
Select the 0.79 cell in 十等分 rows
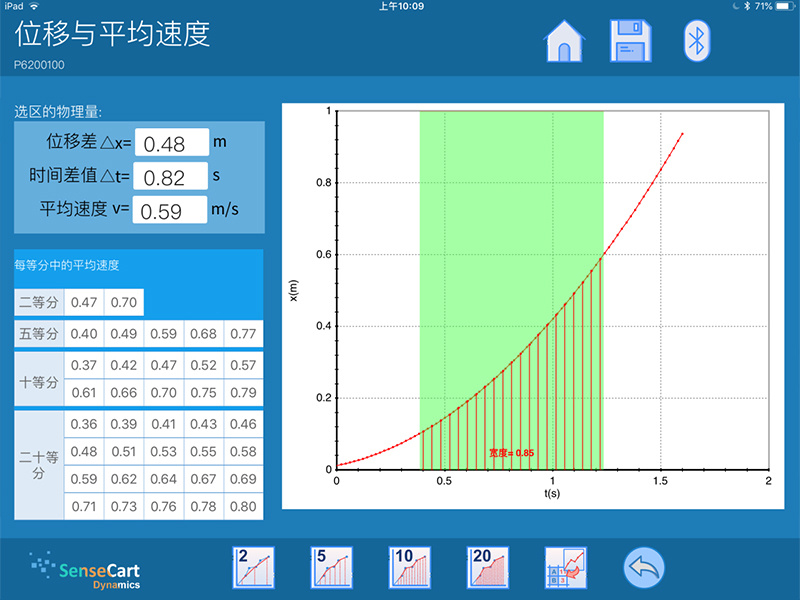243,393
